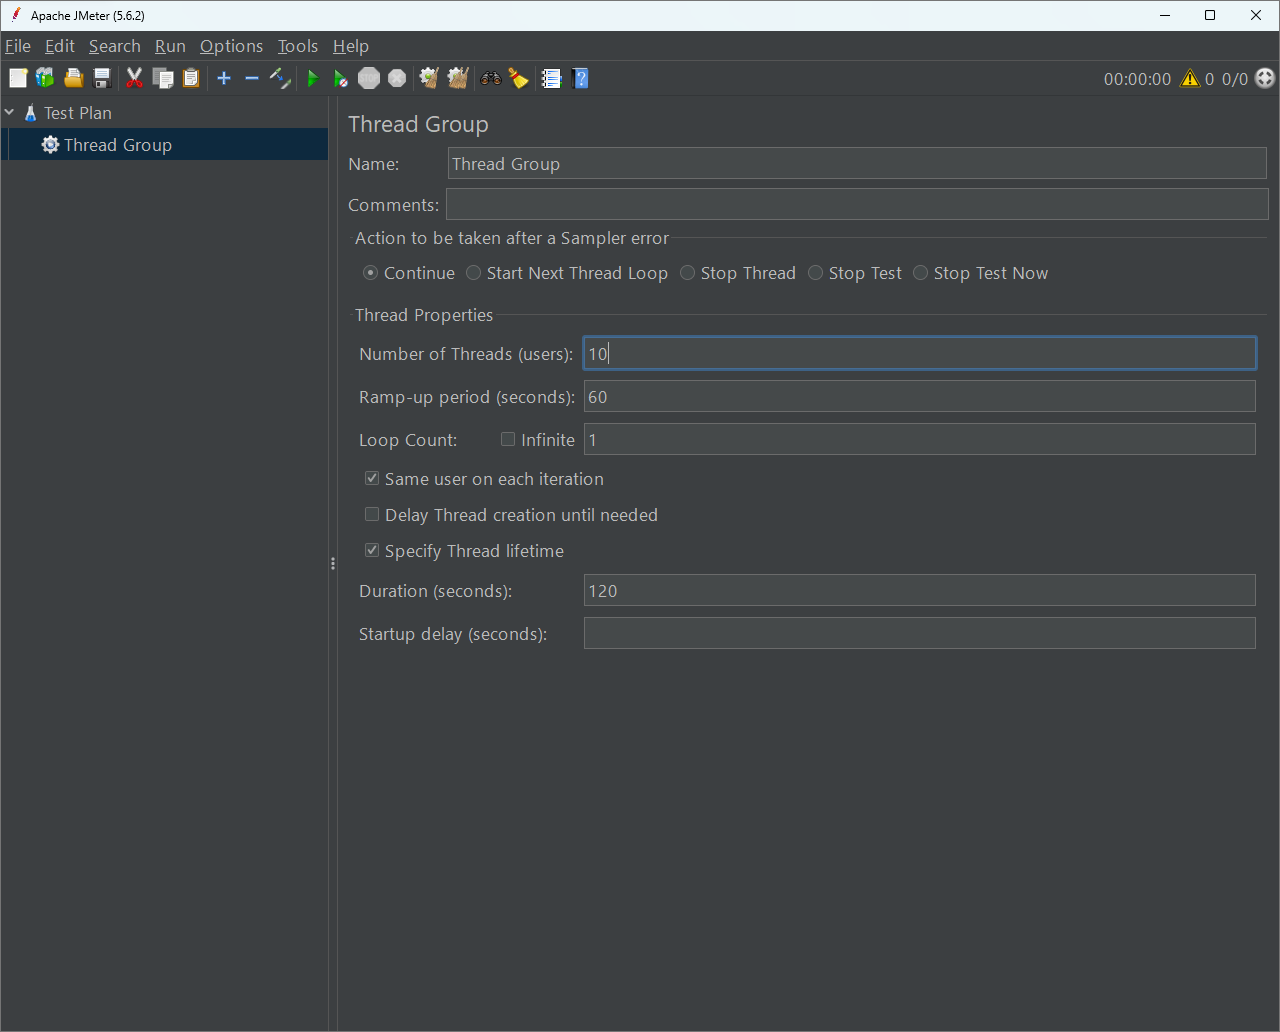Click the Clear All double-broom icon
Screen dimensions: 1280x1032
pos(458,78)
